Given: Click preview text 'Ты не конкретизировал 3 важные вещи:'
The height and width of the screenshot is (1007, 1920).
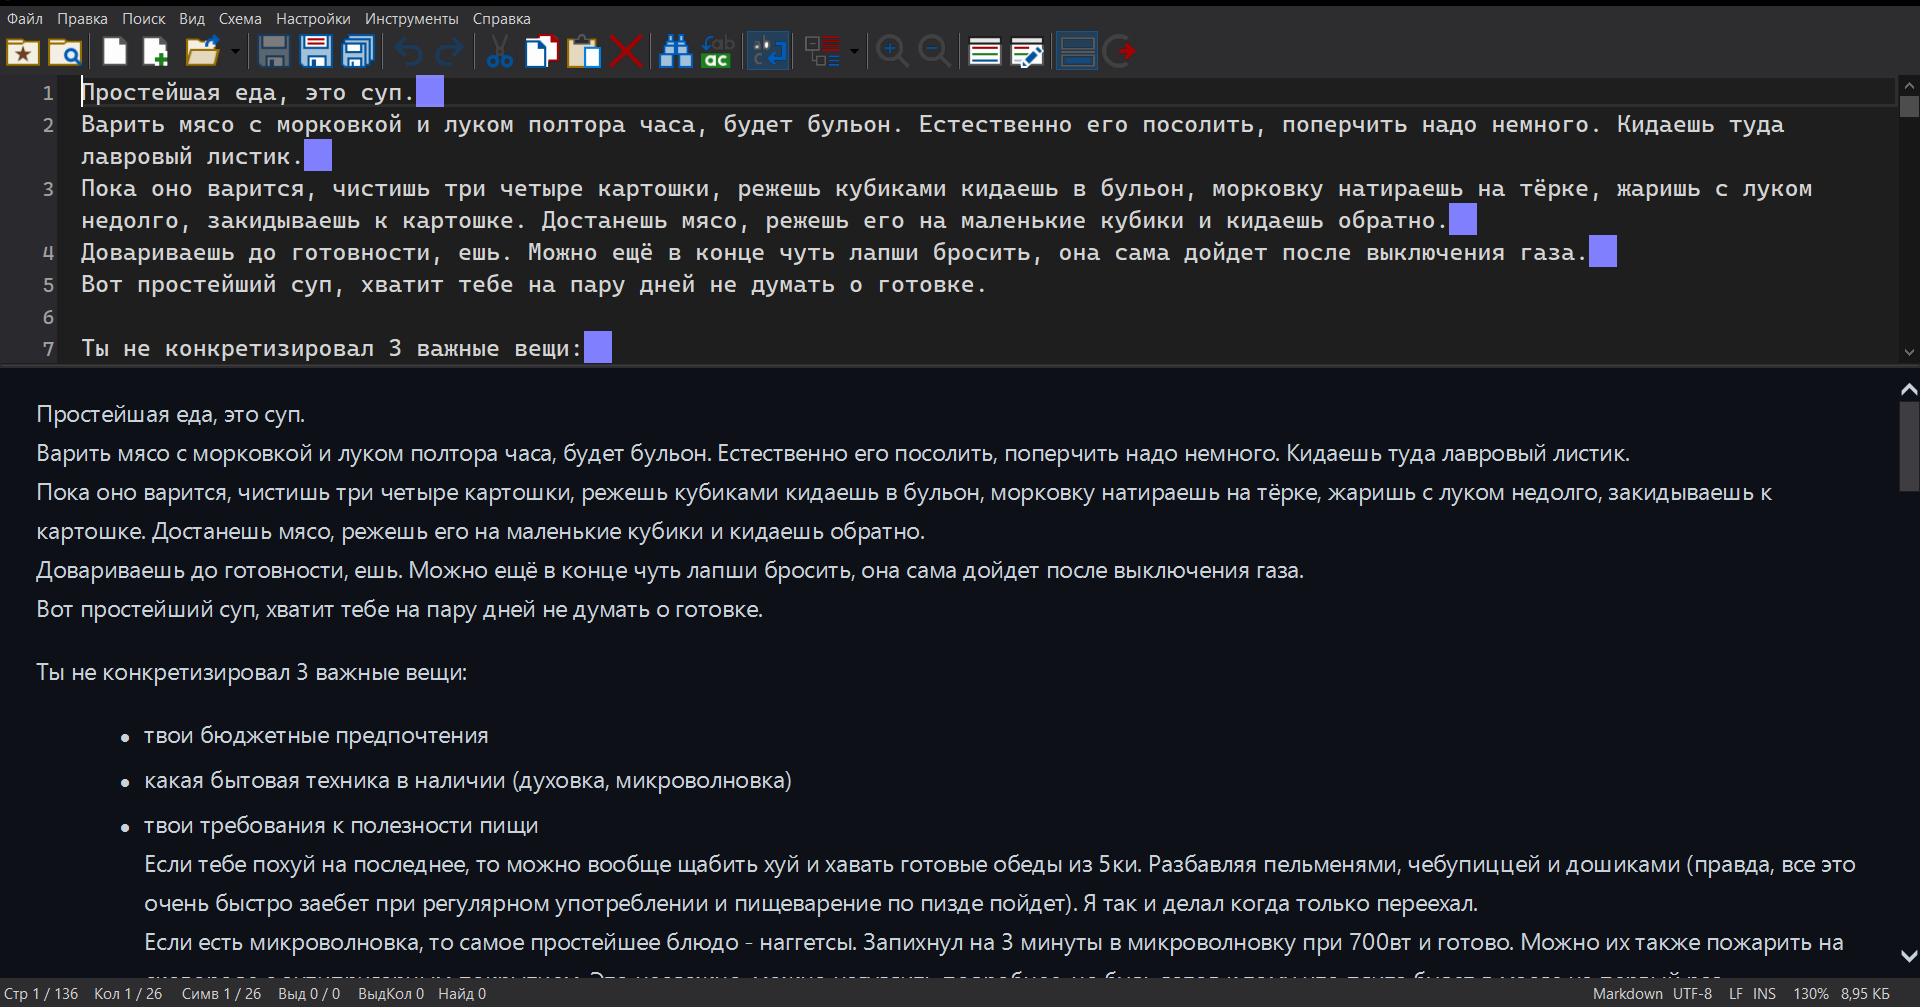Looking at the screenshot, I should click(x=252, y=672).
